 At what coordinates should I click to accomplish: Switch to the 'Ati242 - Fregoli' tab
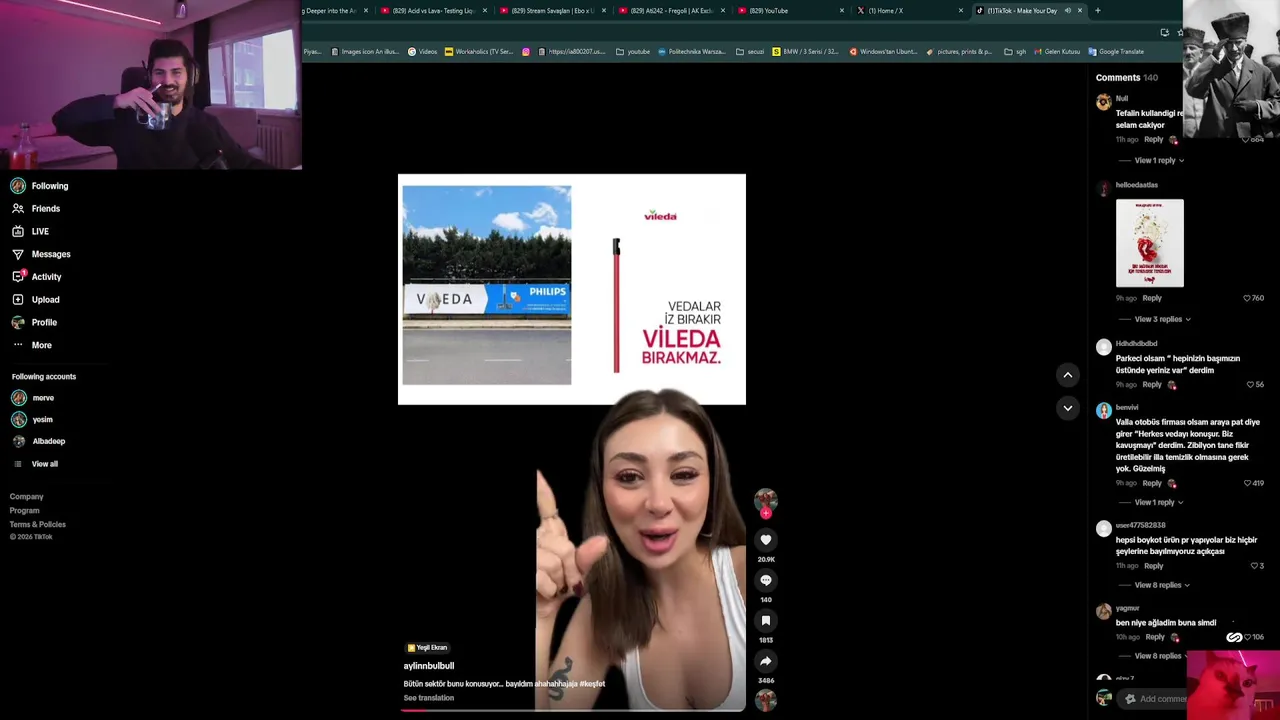point(672,11)
